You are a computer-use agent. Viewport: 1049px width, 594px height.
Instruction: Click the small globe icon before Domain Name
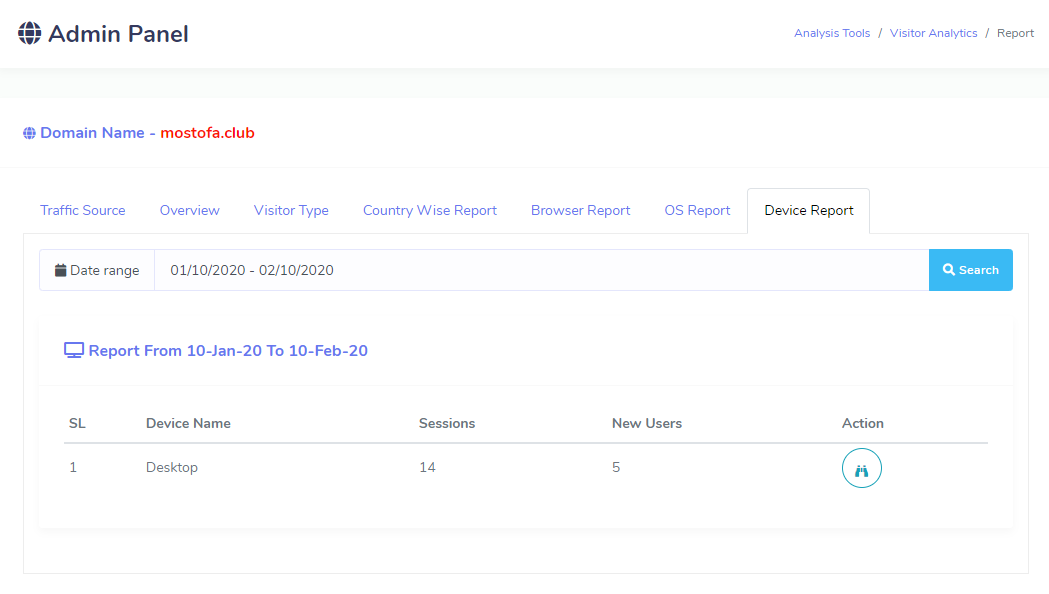(x=29, y=133)
